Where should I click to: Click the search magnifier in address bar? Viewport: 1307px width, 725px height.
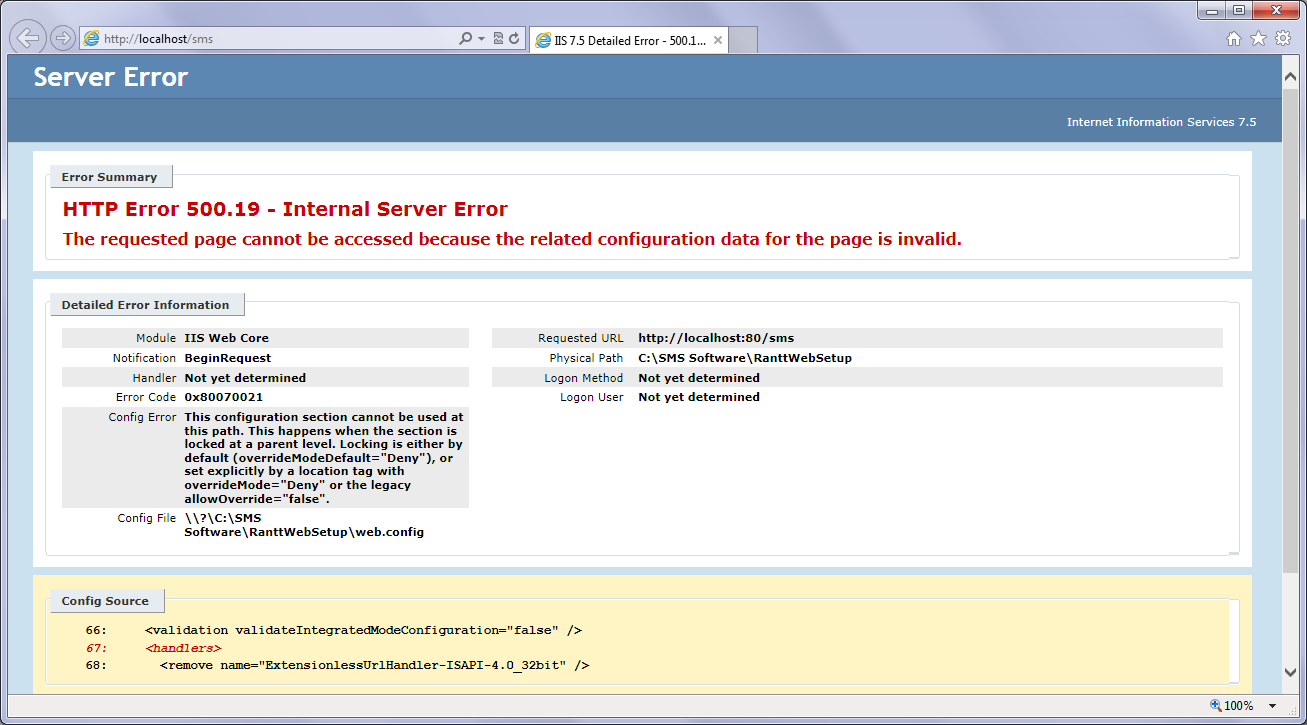coord(465,39)
